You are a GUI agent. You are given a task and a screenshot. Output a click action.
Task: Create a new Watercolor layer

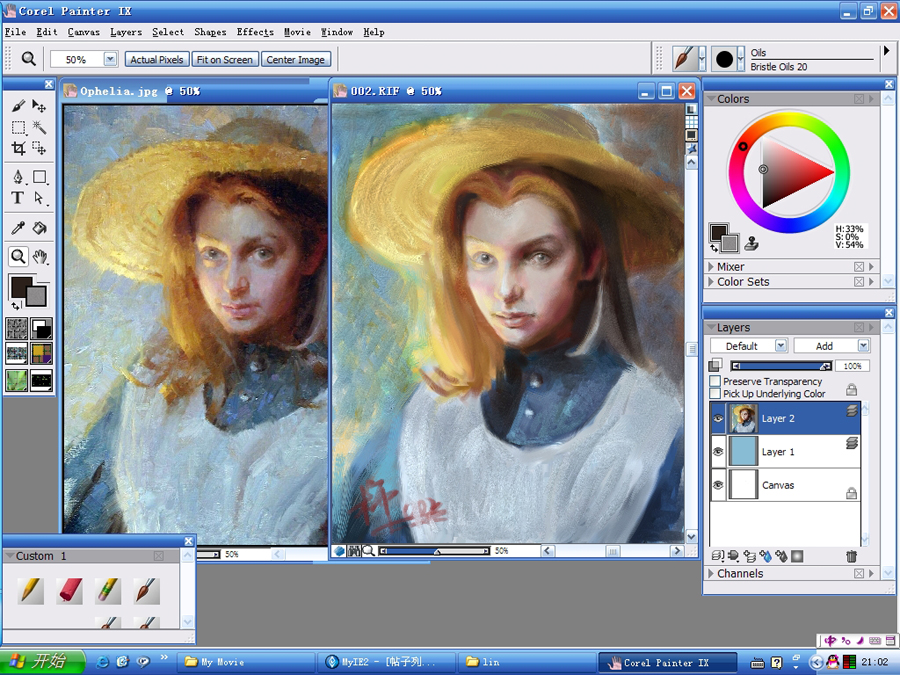(x=766, y=556)
